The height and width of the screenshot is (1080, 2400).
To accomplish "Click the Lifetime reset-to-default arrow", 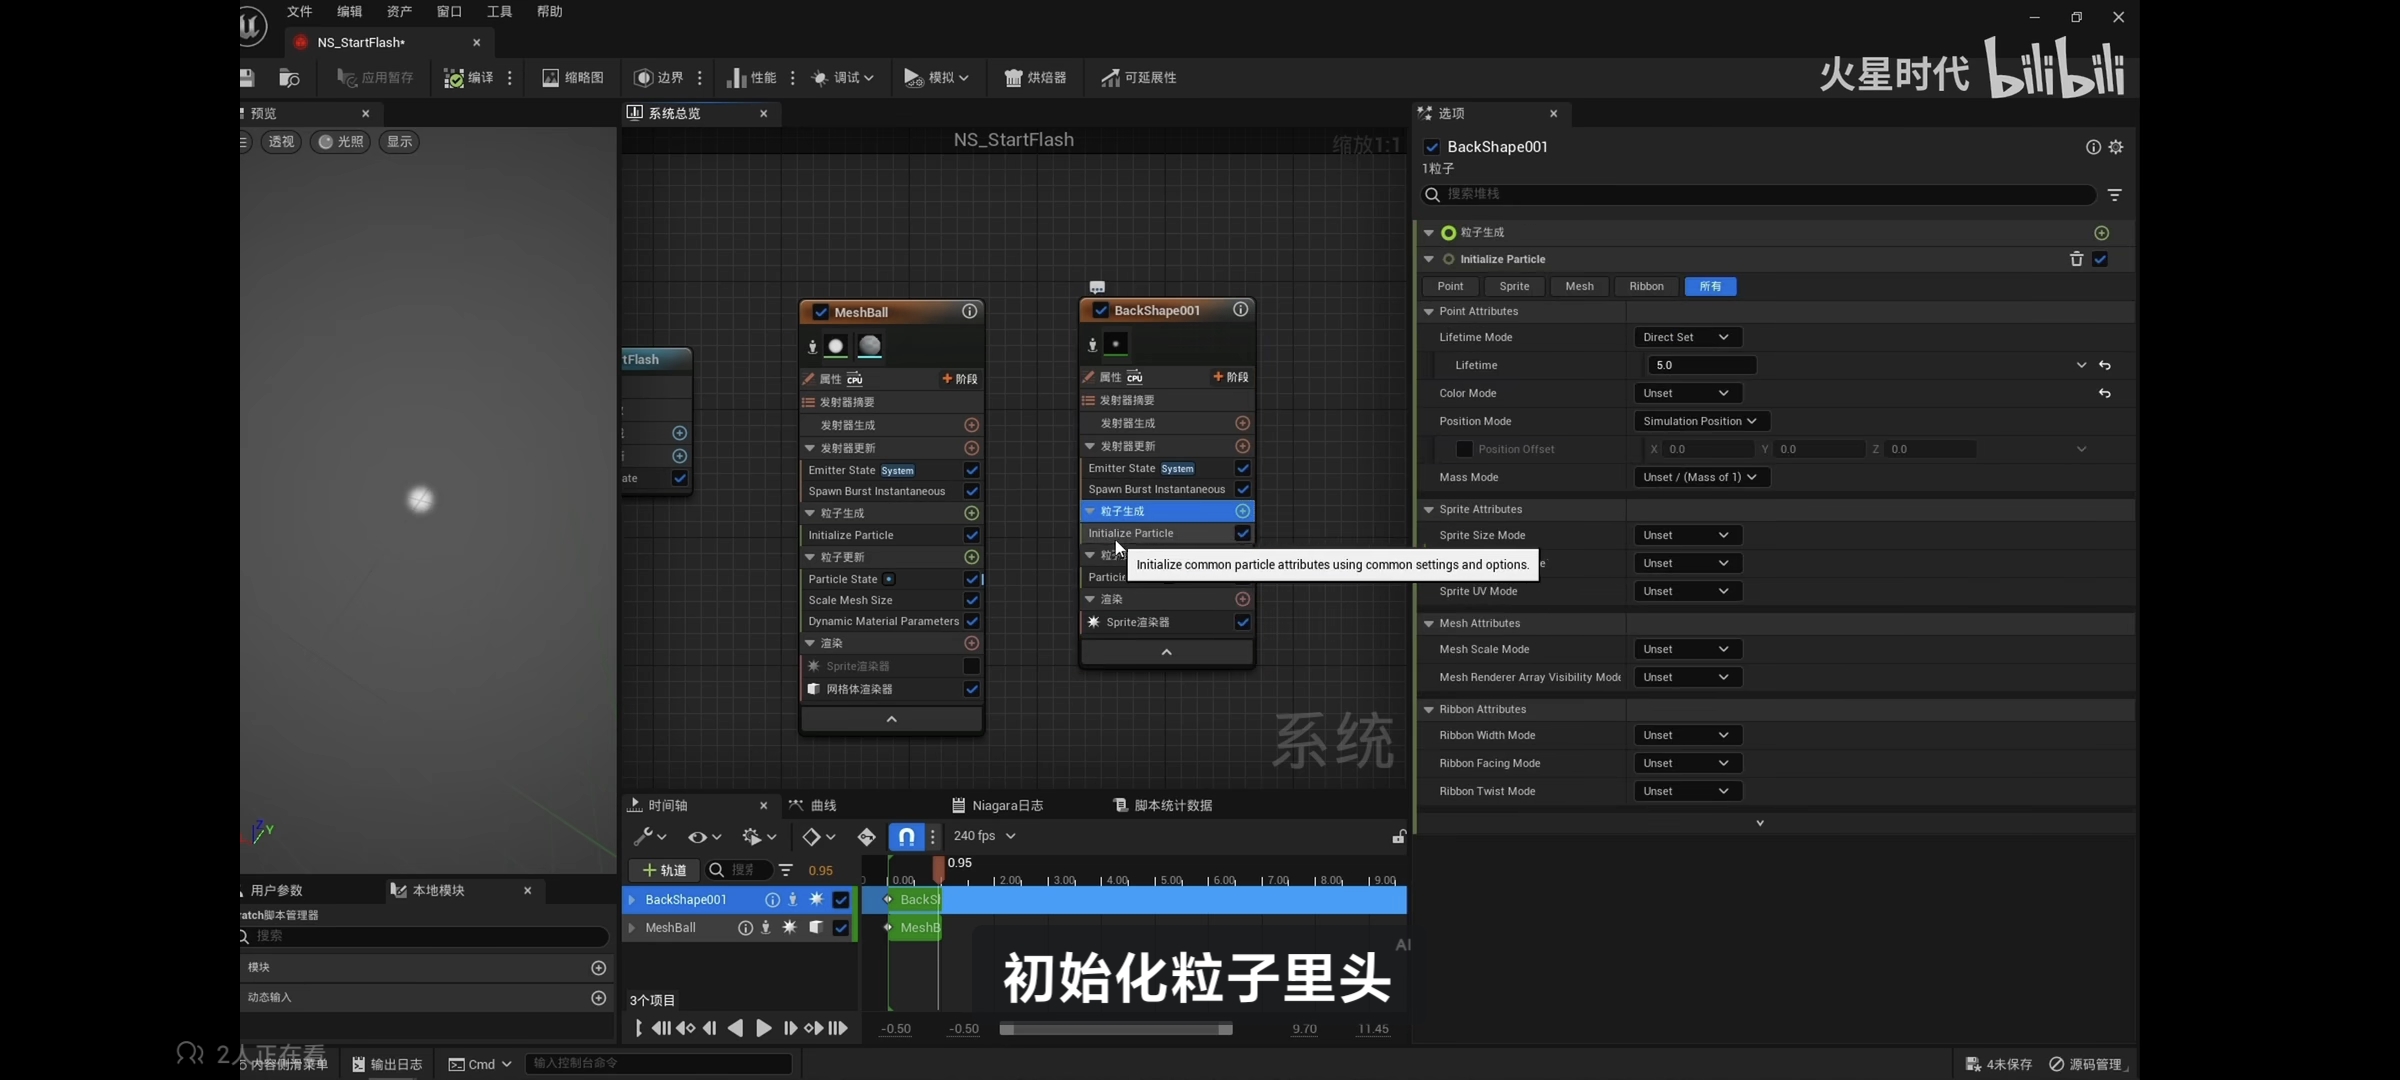I will [x=2105, y=365].
